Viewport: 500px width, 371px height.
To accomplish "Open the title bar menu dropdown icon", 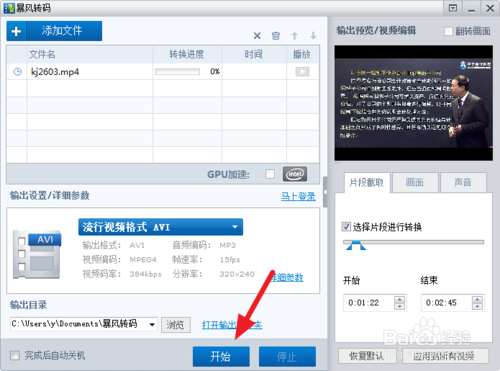I will click(453, 8).
